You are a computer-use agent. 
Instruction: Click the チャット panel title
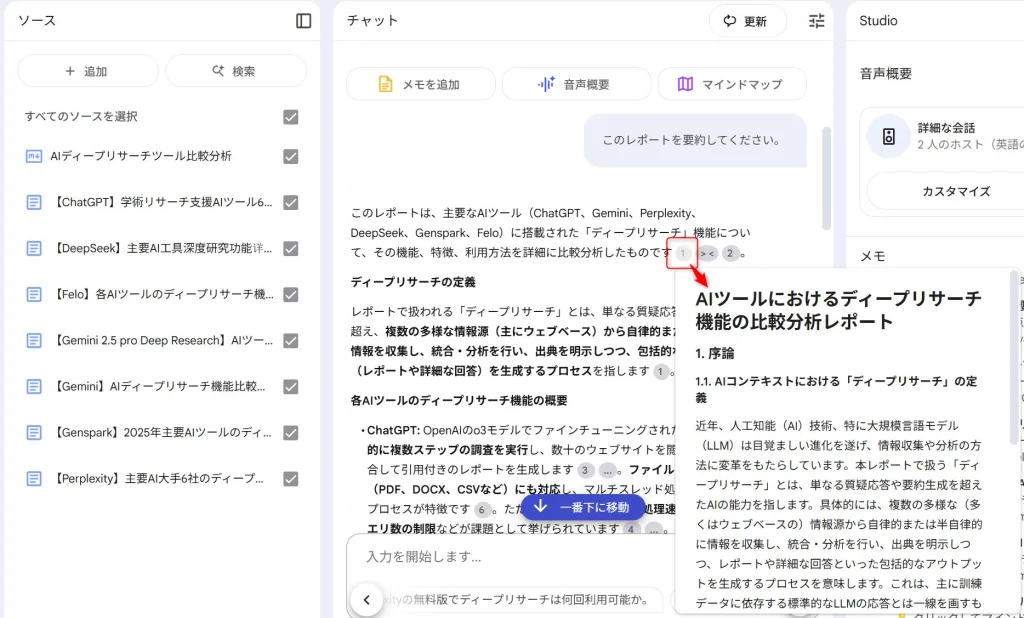[x=372, y=21]
